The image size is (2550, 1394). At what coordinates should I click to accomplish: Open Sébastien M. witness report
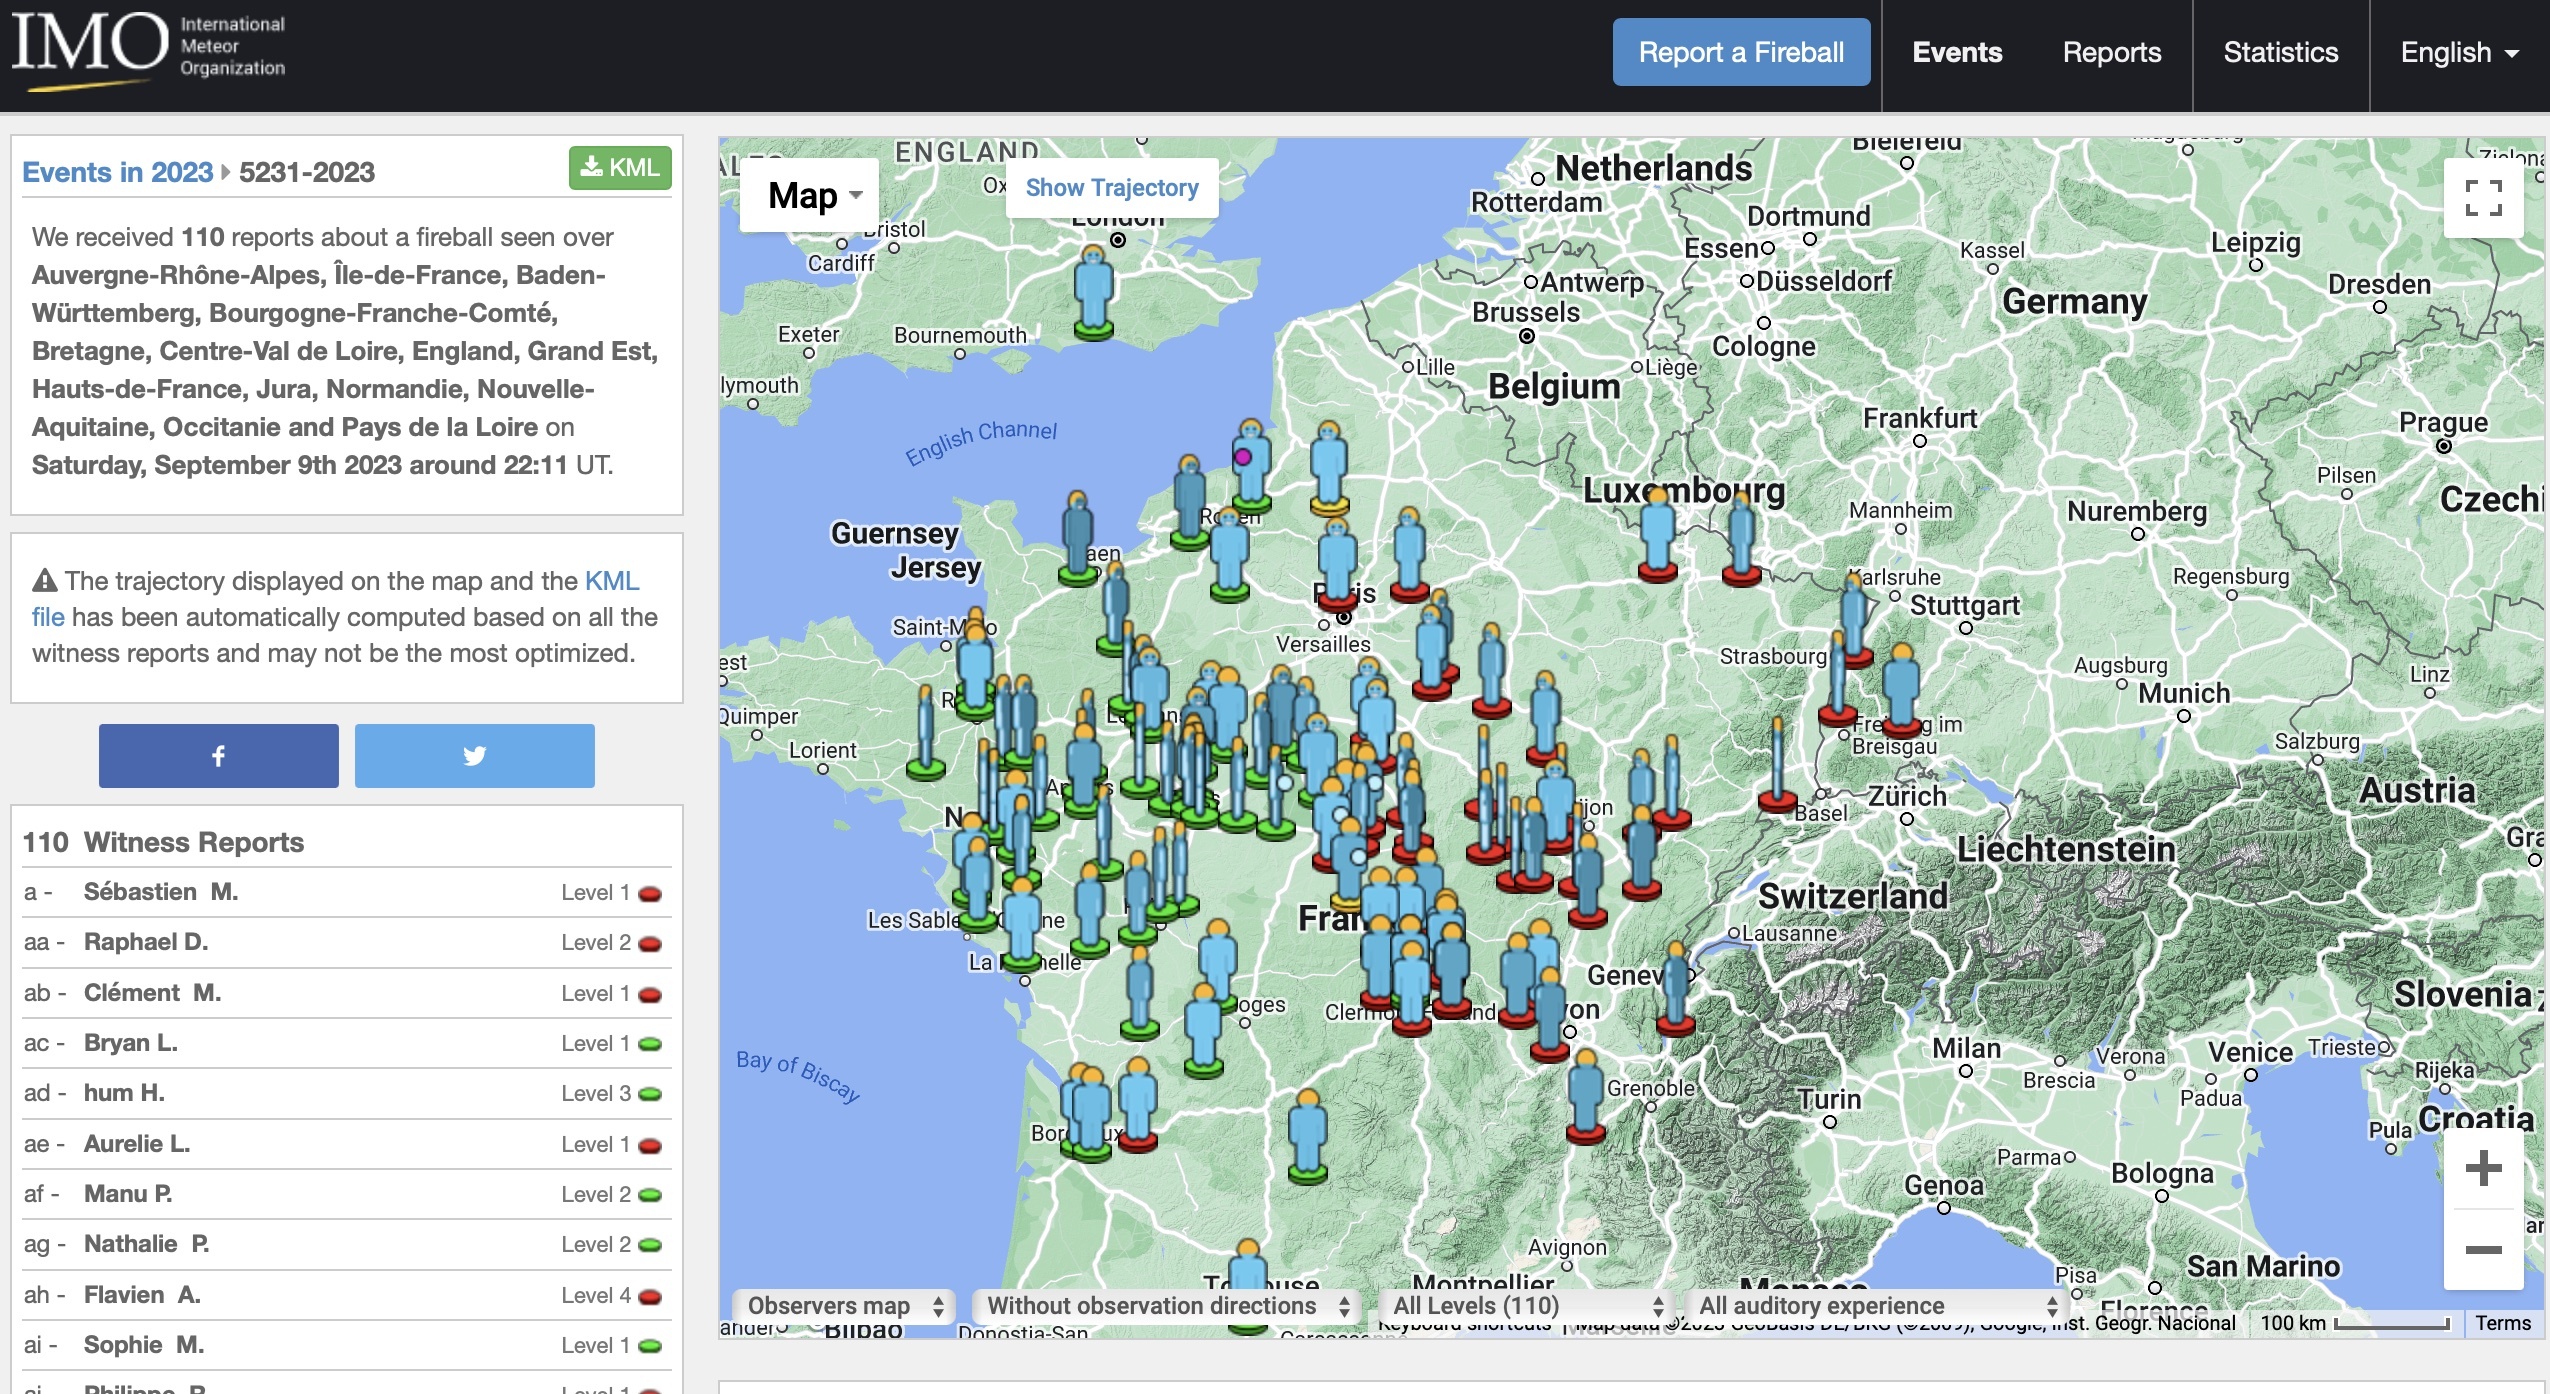coord(161,892)
